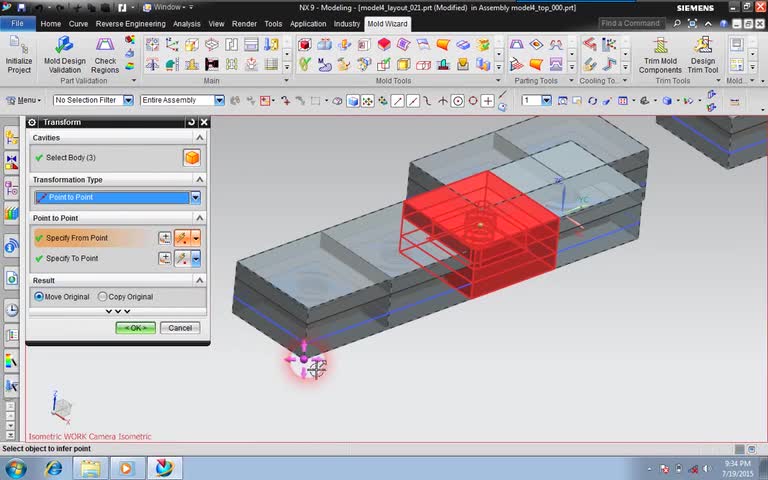
Task: Choose the Copy Original radio option
Action: click(103, 297)
